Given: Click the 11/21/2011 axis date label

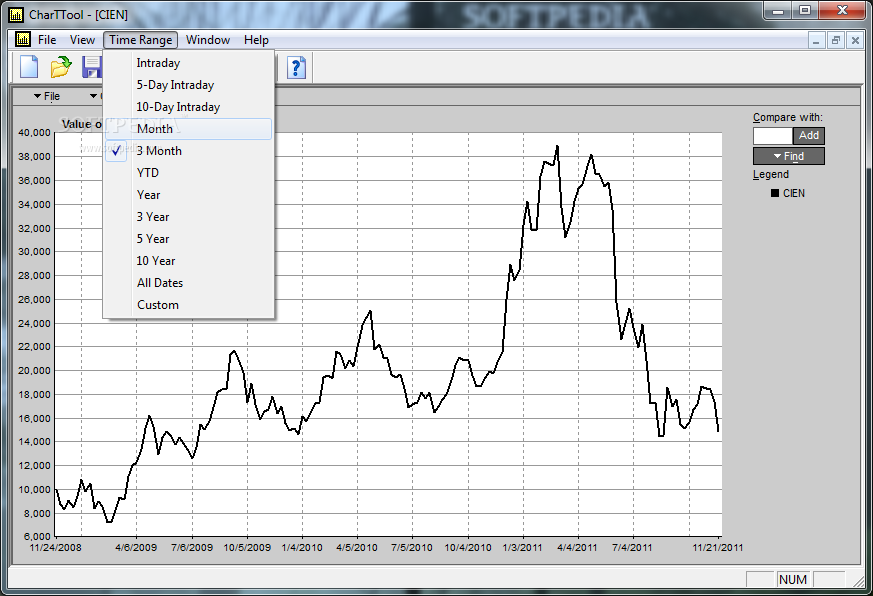Looking at the screenshot, I should [718, 548].
